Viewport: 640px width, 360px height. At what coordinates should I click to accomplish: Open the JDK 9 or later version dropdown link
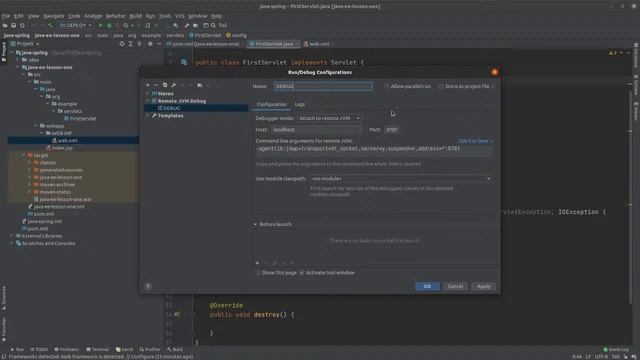pyautogui.click(x=476, y=141)
